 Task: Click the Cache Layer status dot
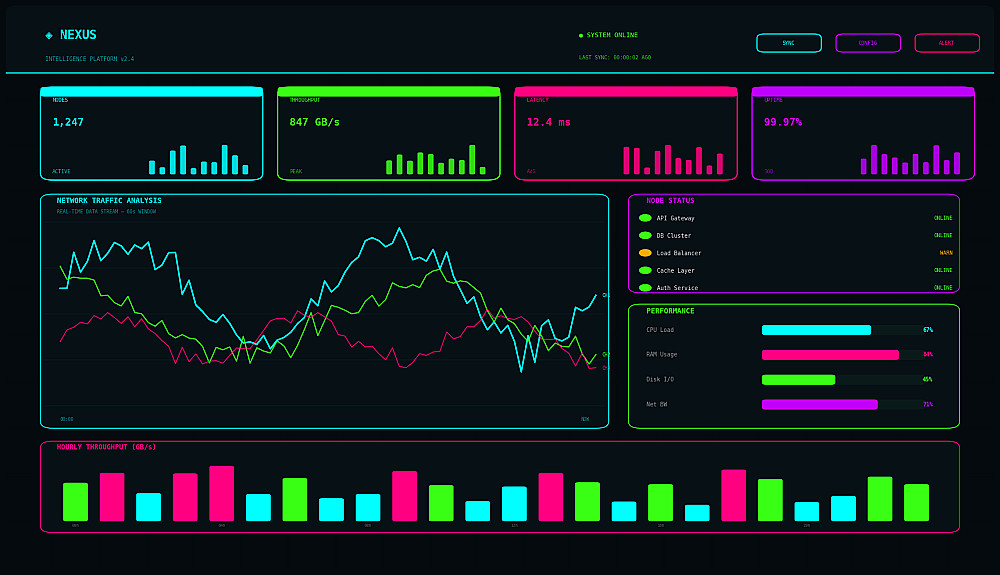point(645,270)
